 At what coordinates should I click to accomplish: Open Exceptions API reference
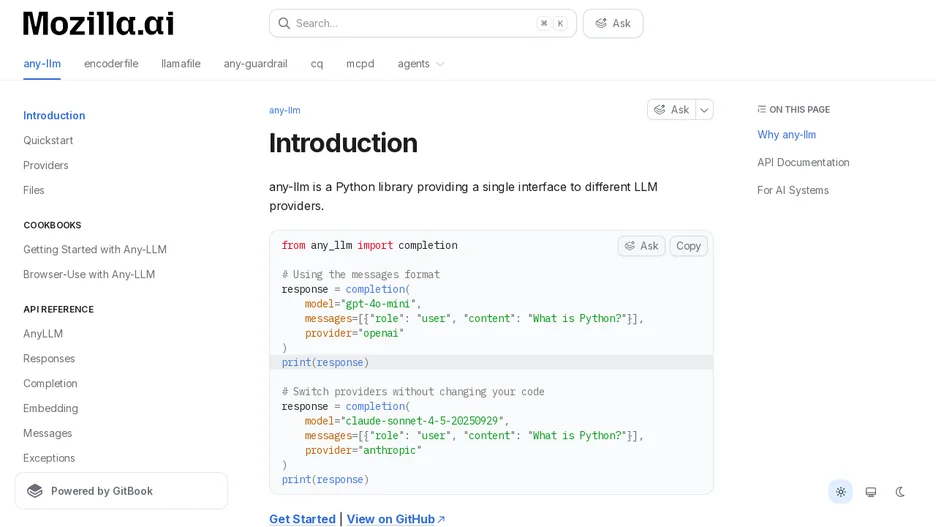pyautogui.click(x=49, y=458)
